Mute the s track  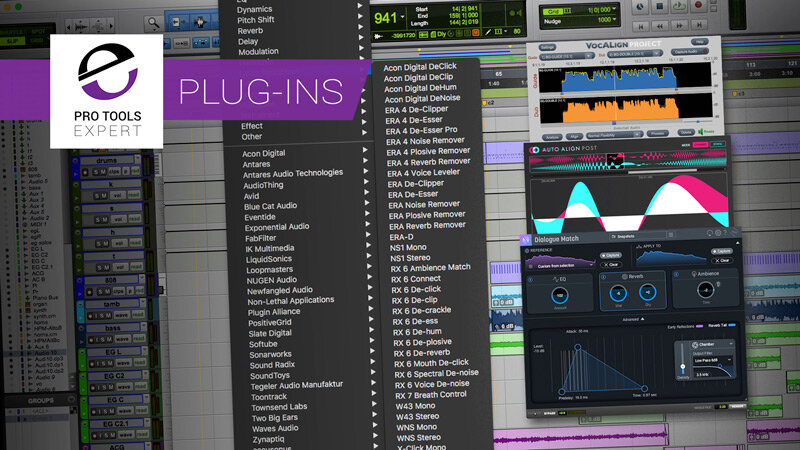(x=106, y=219)
